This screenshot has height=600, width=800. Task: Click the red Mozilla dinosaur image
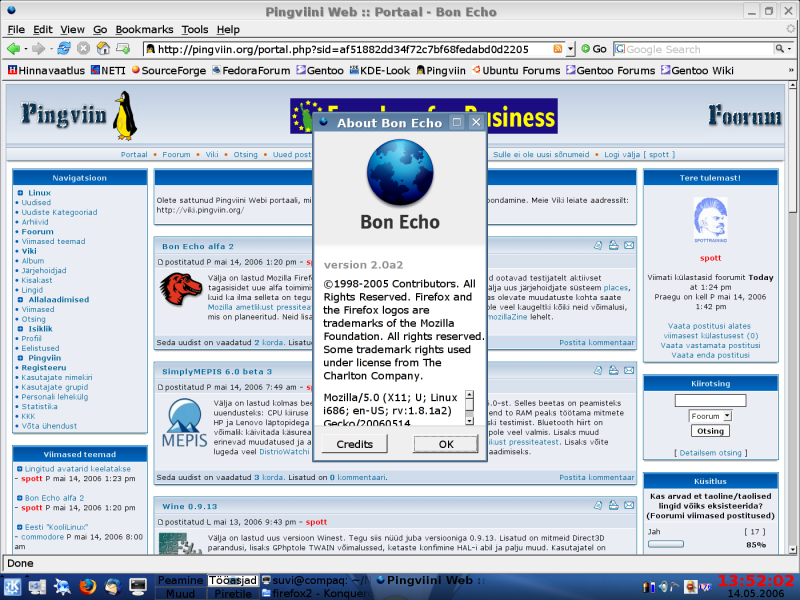coord(181,289)
